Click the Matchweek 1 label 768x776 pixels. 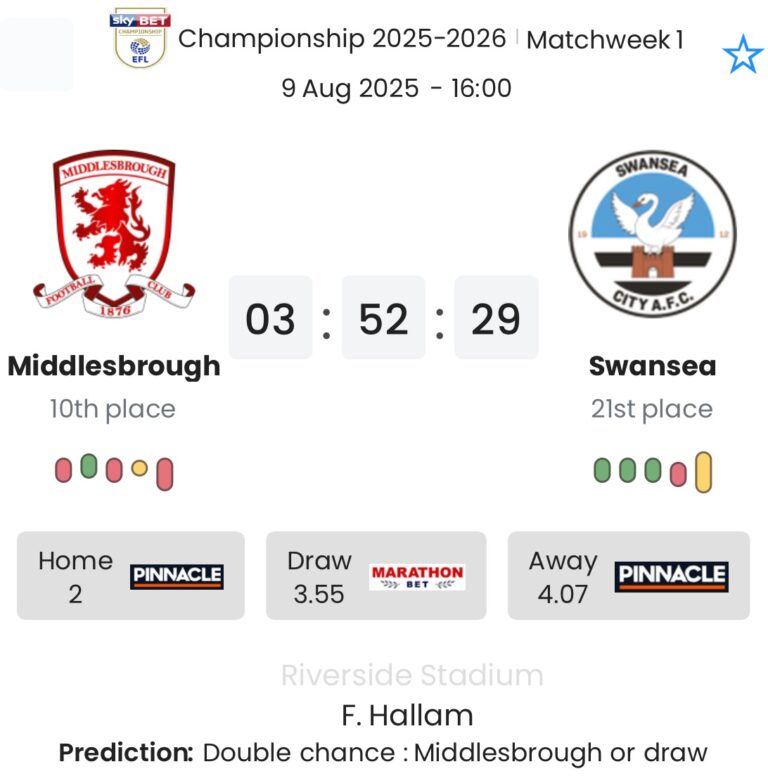point(605,40)
